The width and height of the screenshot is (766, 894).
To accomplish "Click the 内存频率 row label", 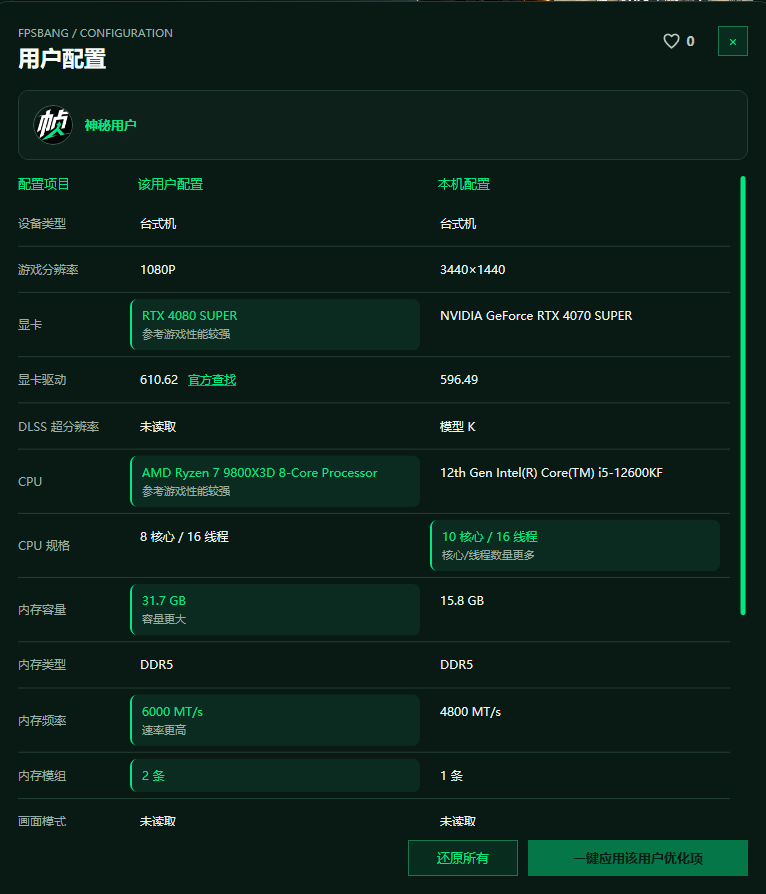I will point(42,721).
